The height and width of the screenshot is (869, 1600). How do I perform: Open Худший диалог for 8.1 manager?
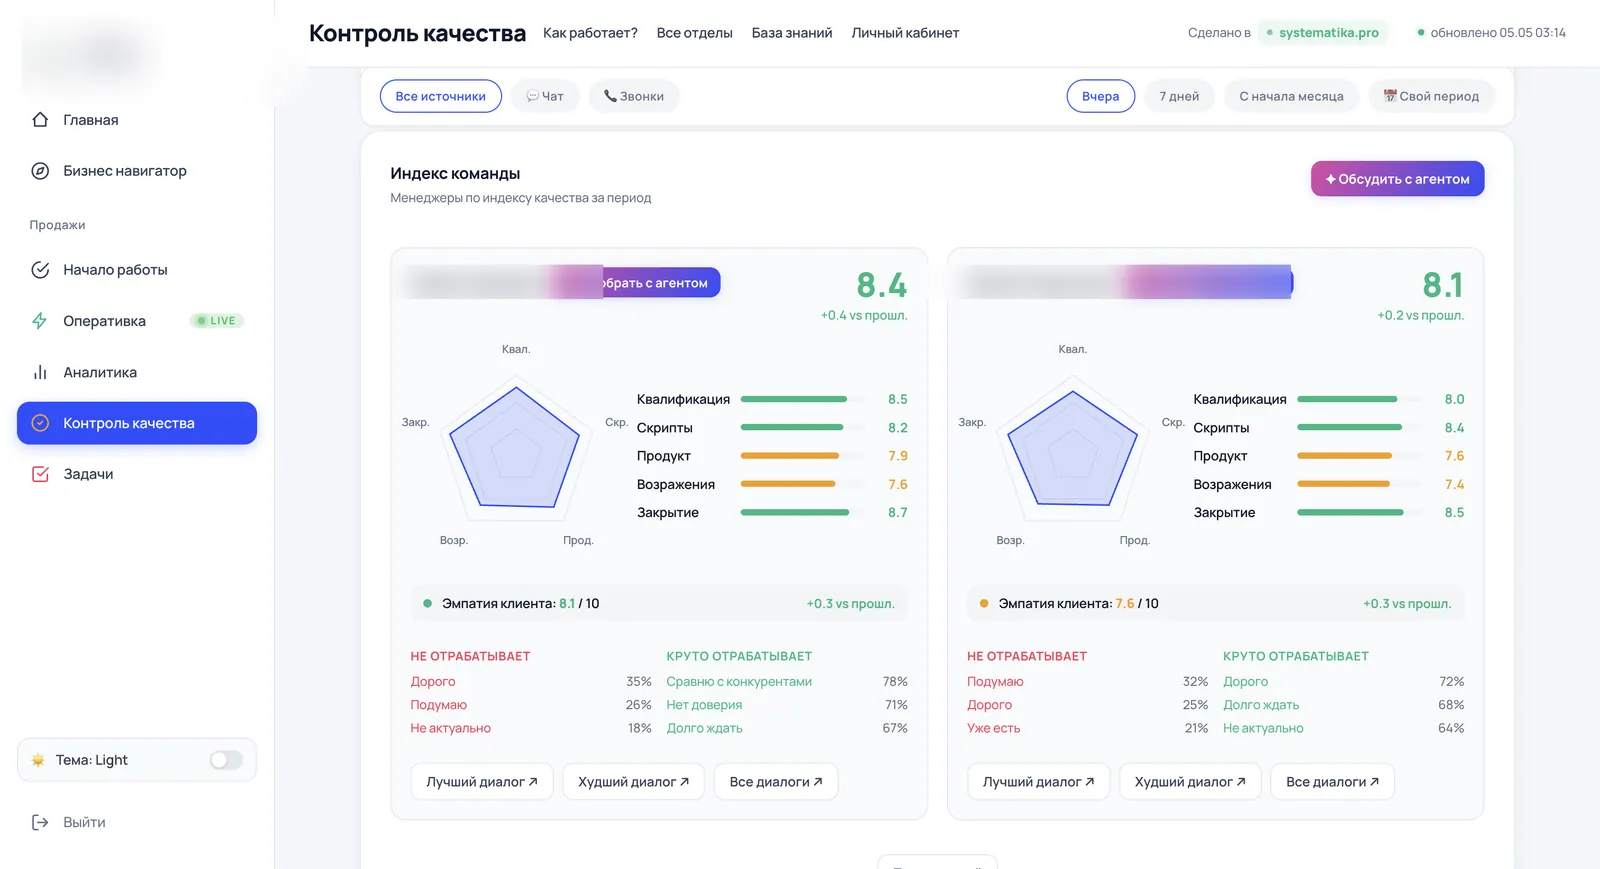1190,782
